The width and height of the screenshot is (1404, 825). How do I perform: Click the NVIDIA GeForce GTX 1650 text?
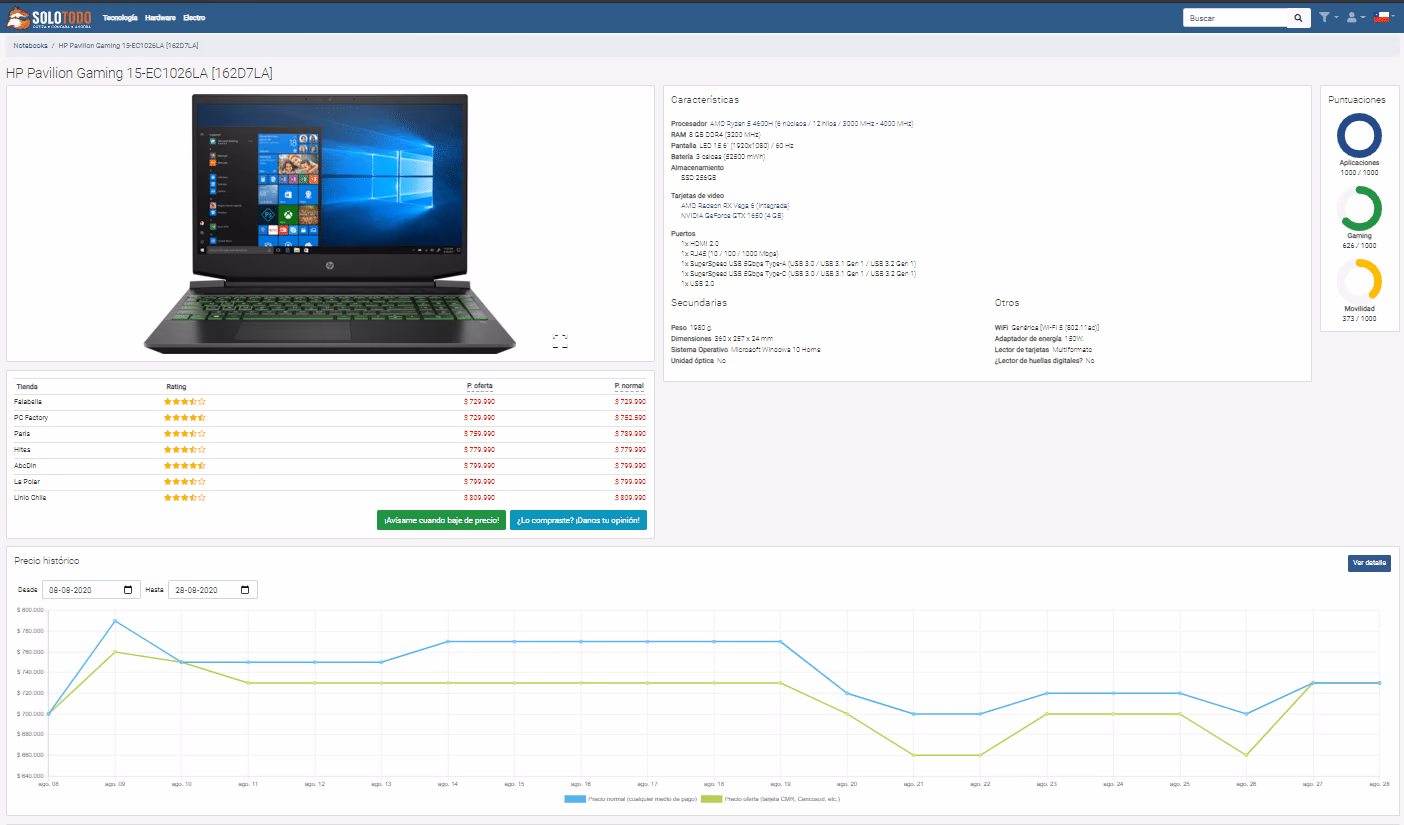(732, 215)
